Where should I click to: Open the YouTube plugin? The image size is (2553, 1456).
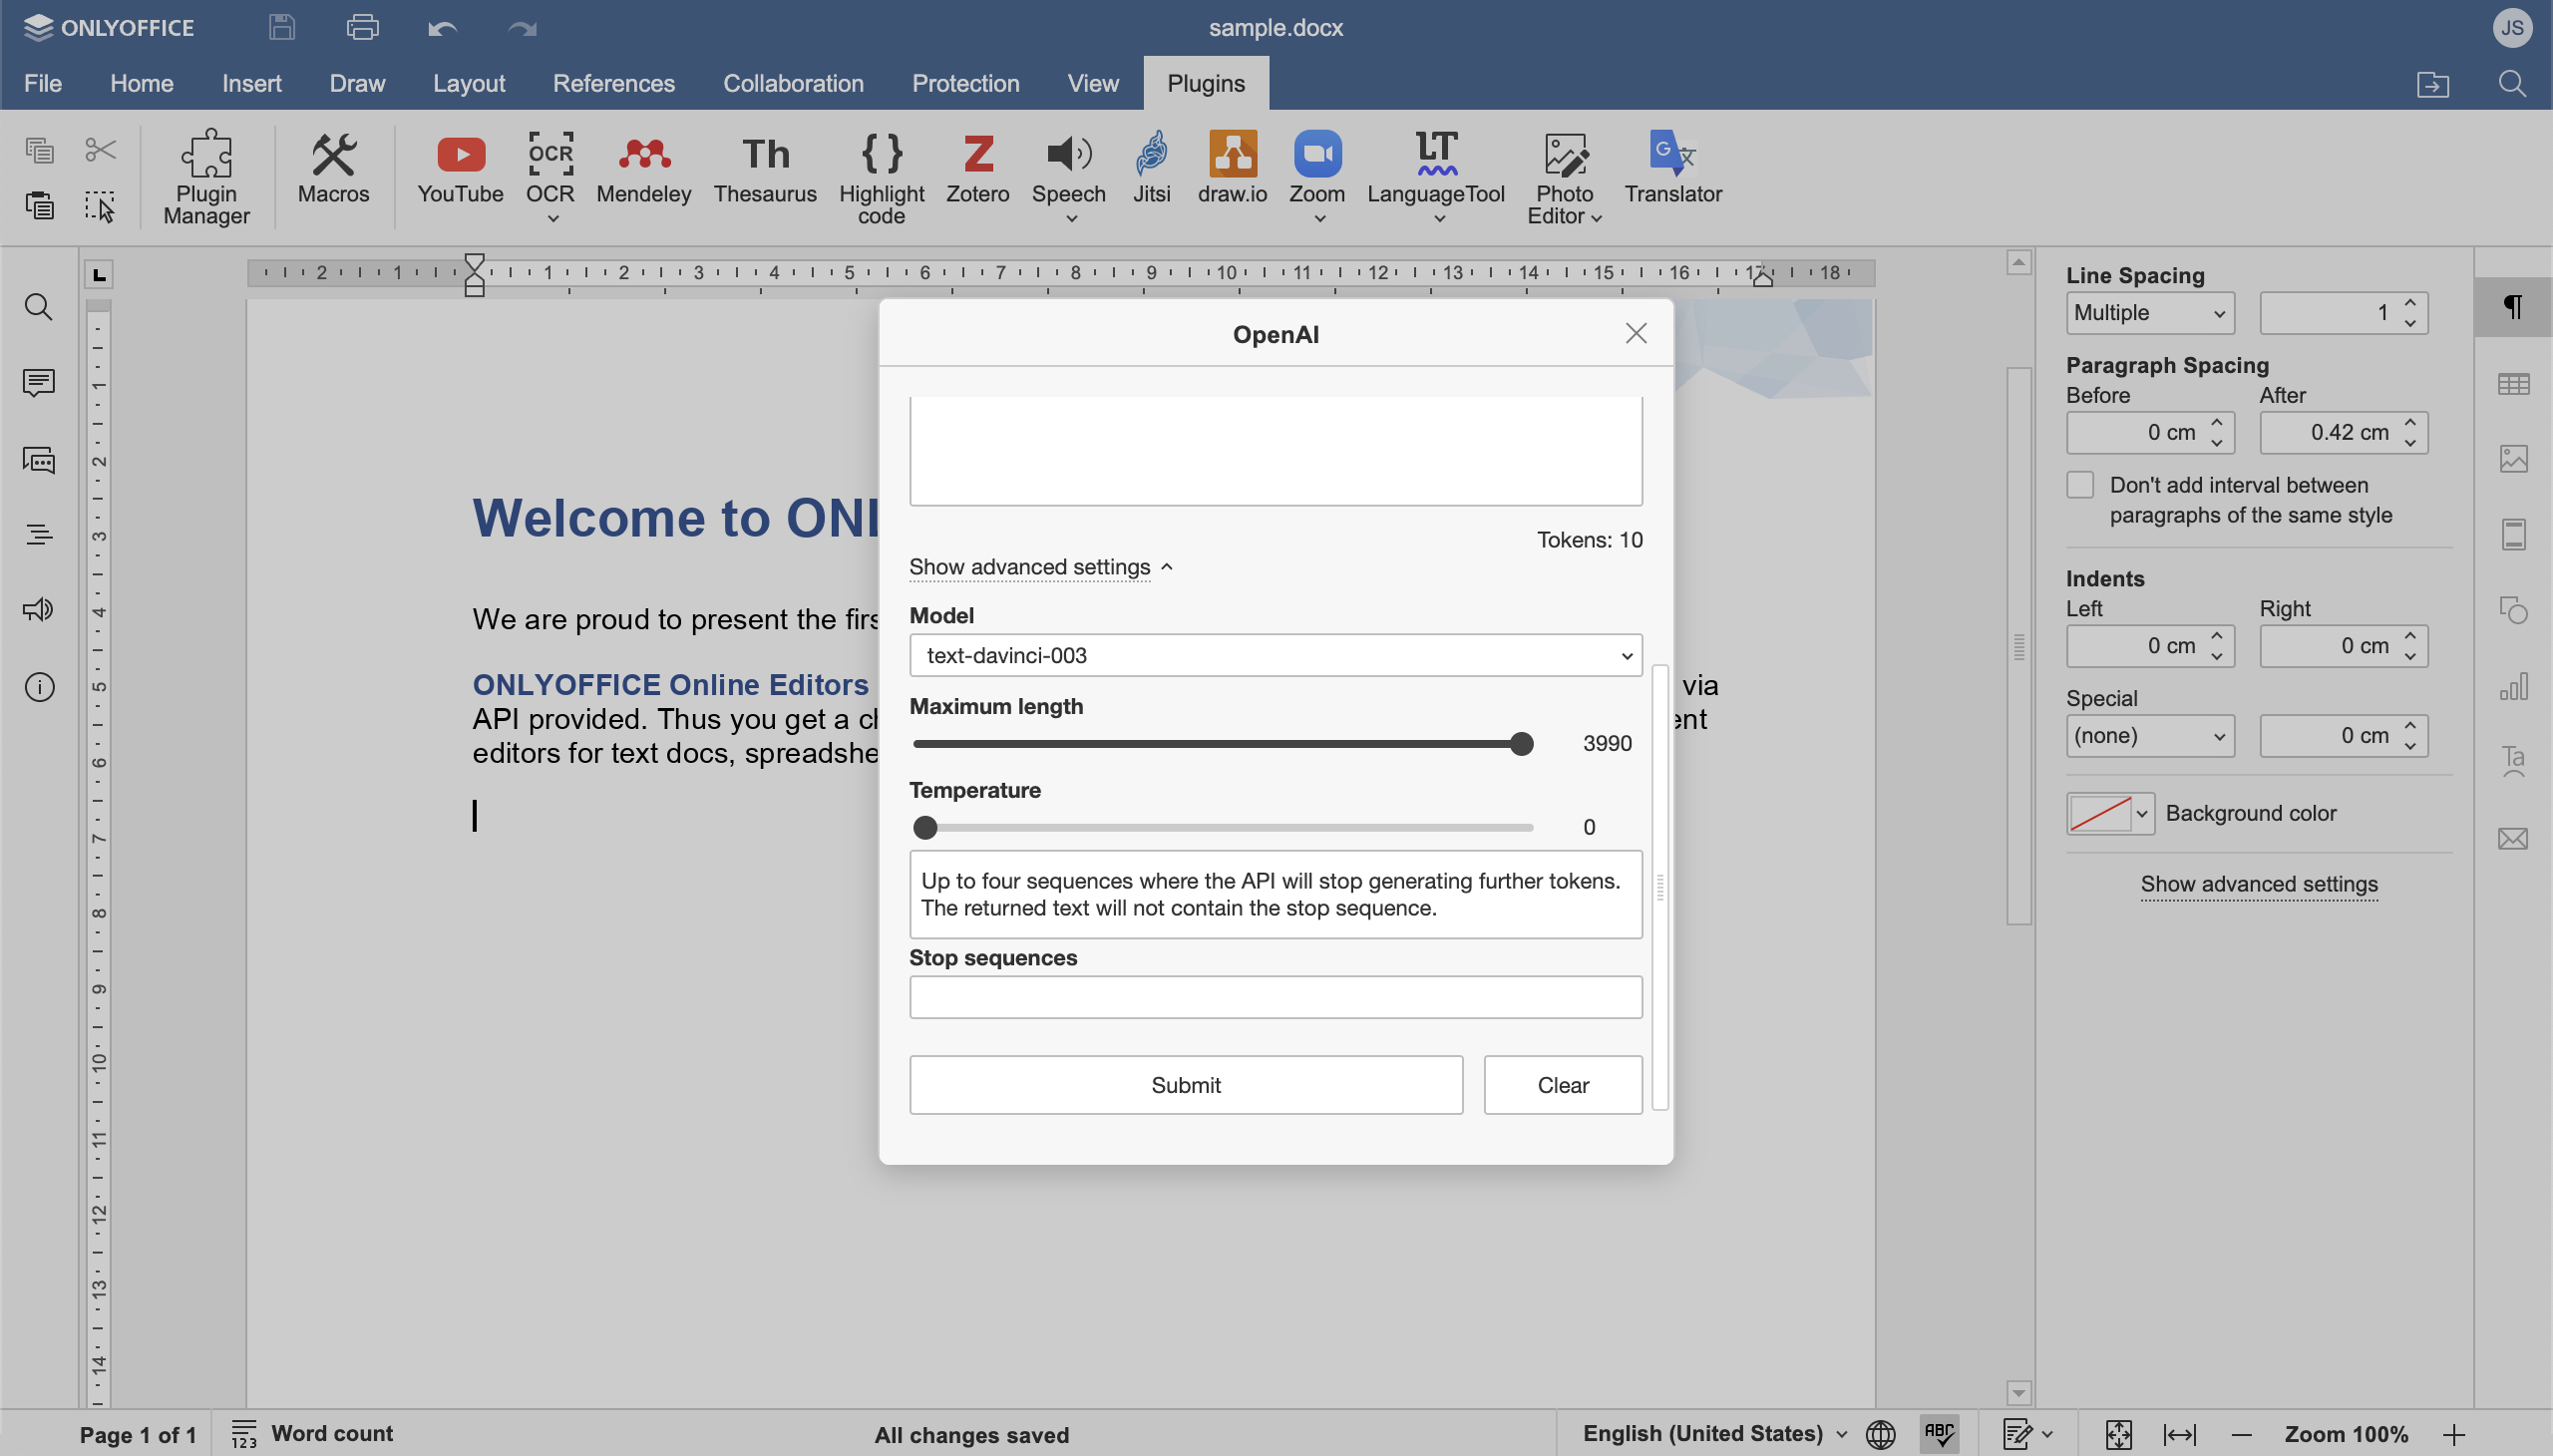click(460, 171)
